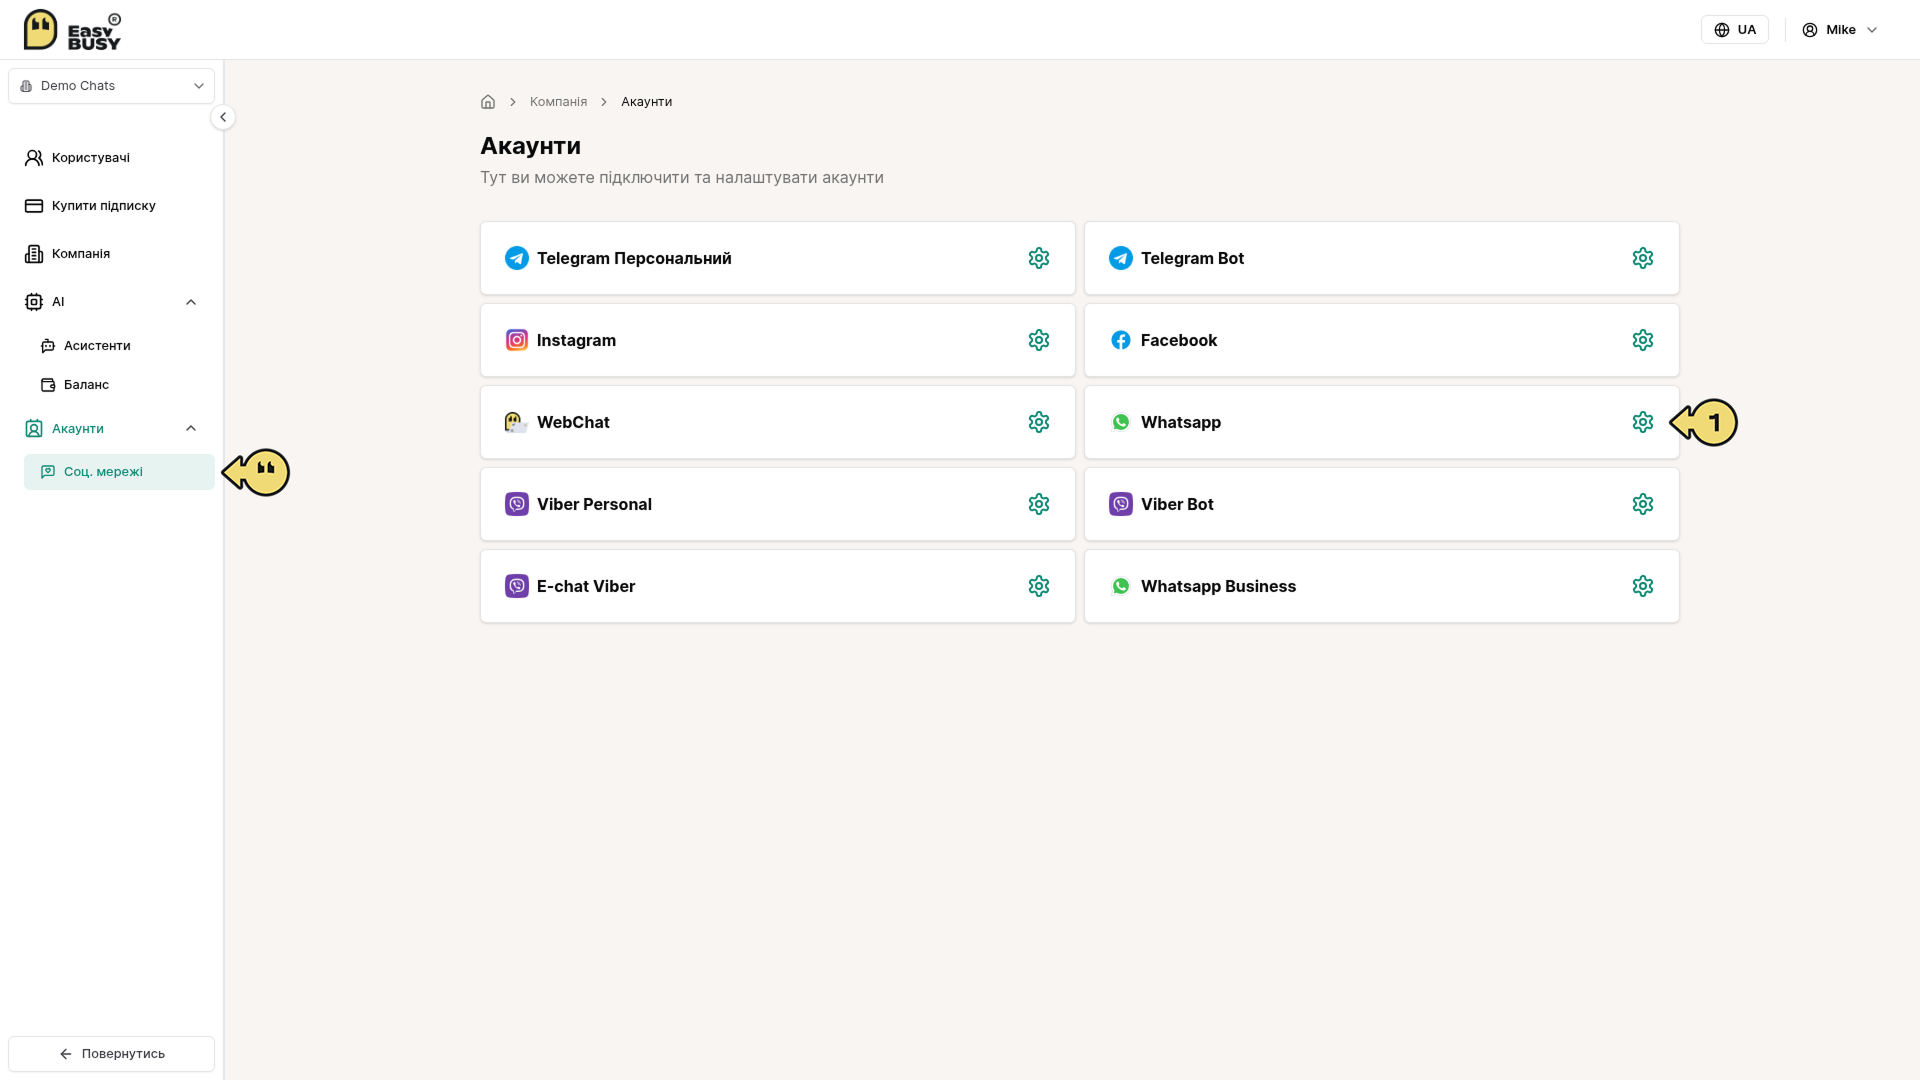Click the Instagram logo icon
This screenshot has width=1920, height=1080.
pyautogui.click(x=517, y=340)
